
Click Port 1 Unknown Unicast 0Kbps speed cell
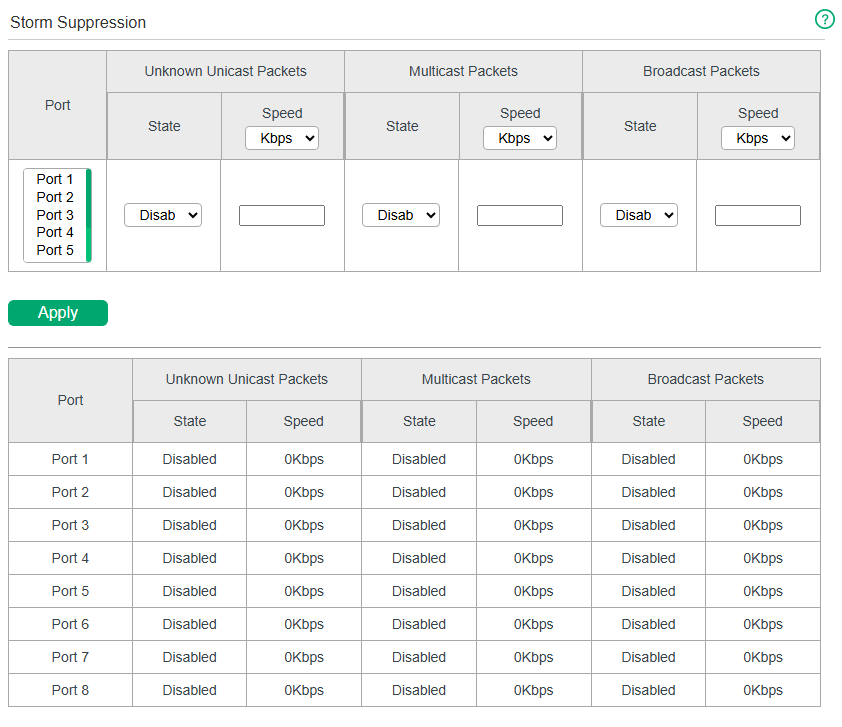304,459
